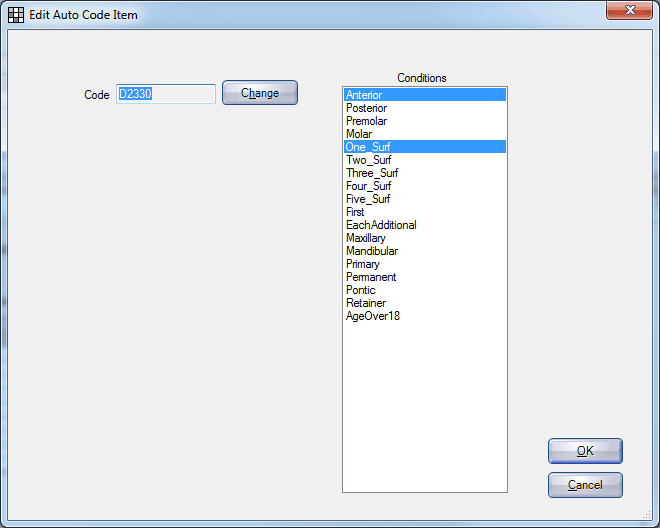
Task: Pick Three_Surf from the conditions
Action: click(425, 173)
